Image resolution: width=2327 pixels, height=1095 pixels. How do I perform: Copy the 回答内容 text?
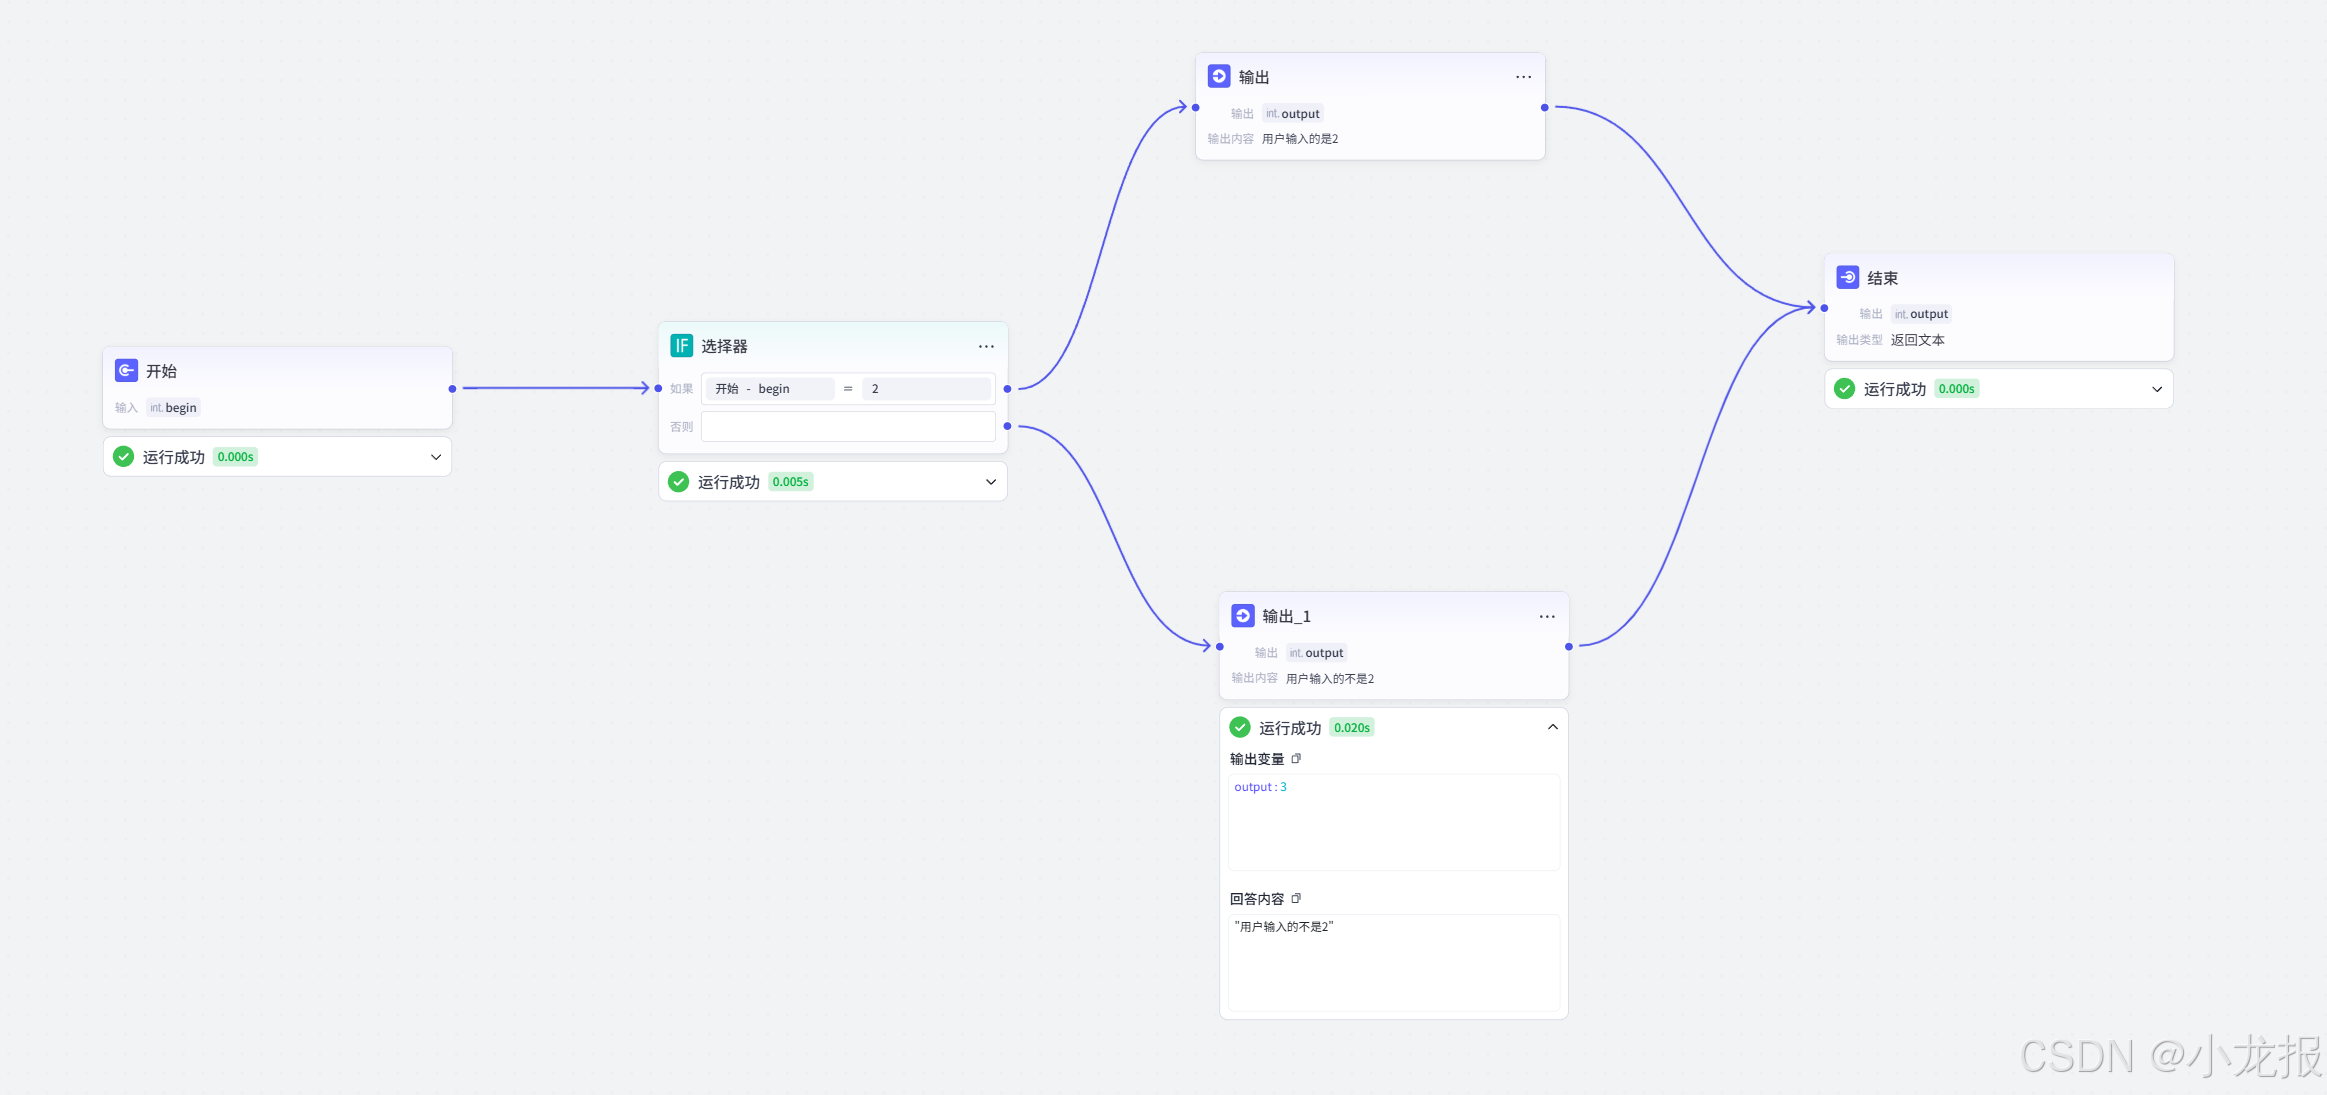(x=1296, y=899)
